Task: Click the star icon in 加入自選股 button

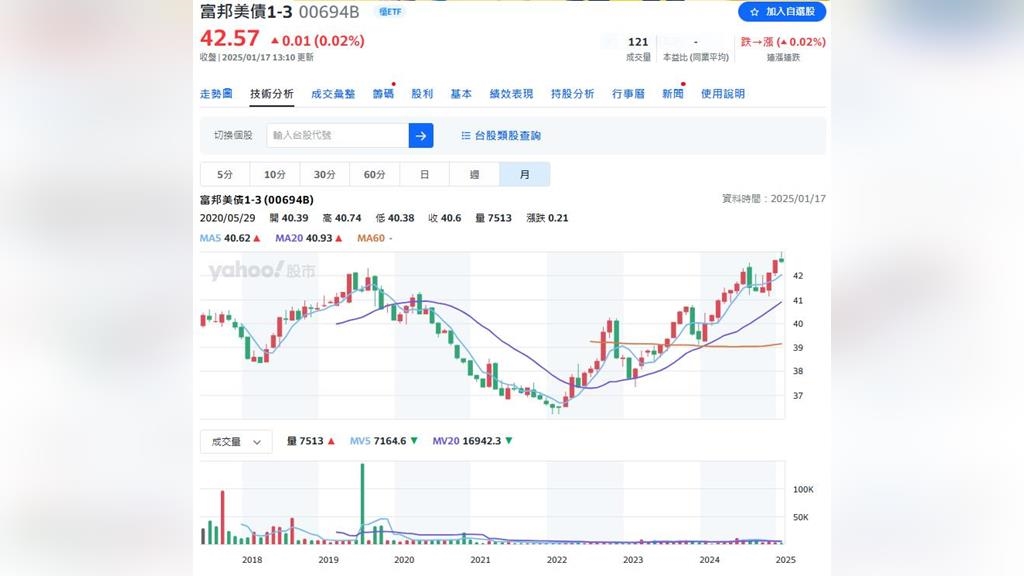Action: pyautogui.click(x=754, y=12)
